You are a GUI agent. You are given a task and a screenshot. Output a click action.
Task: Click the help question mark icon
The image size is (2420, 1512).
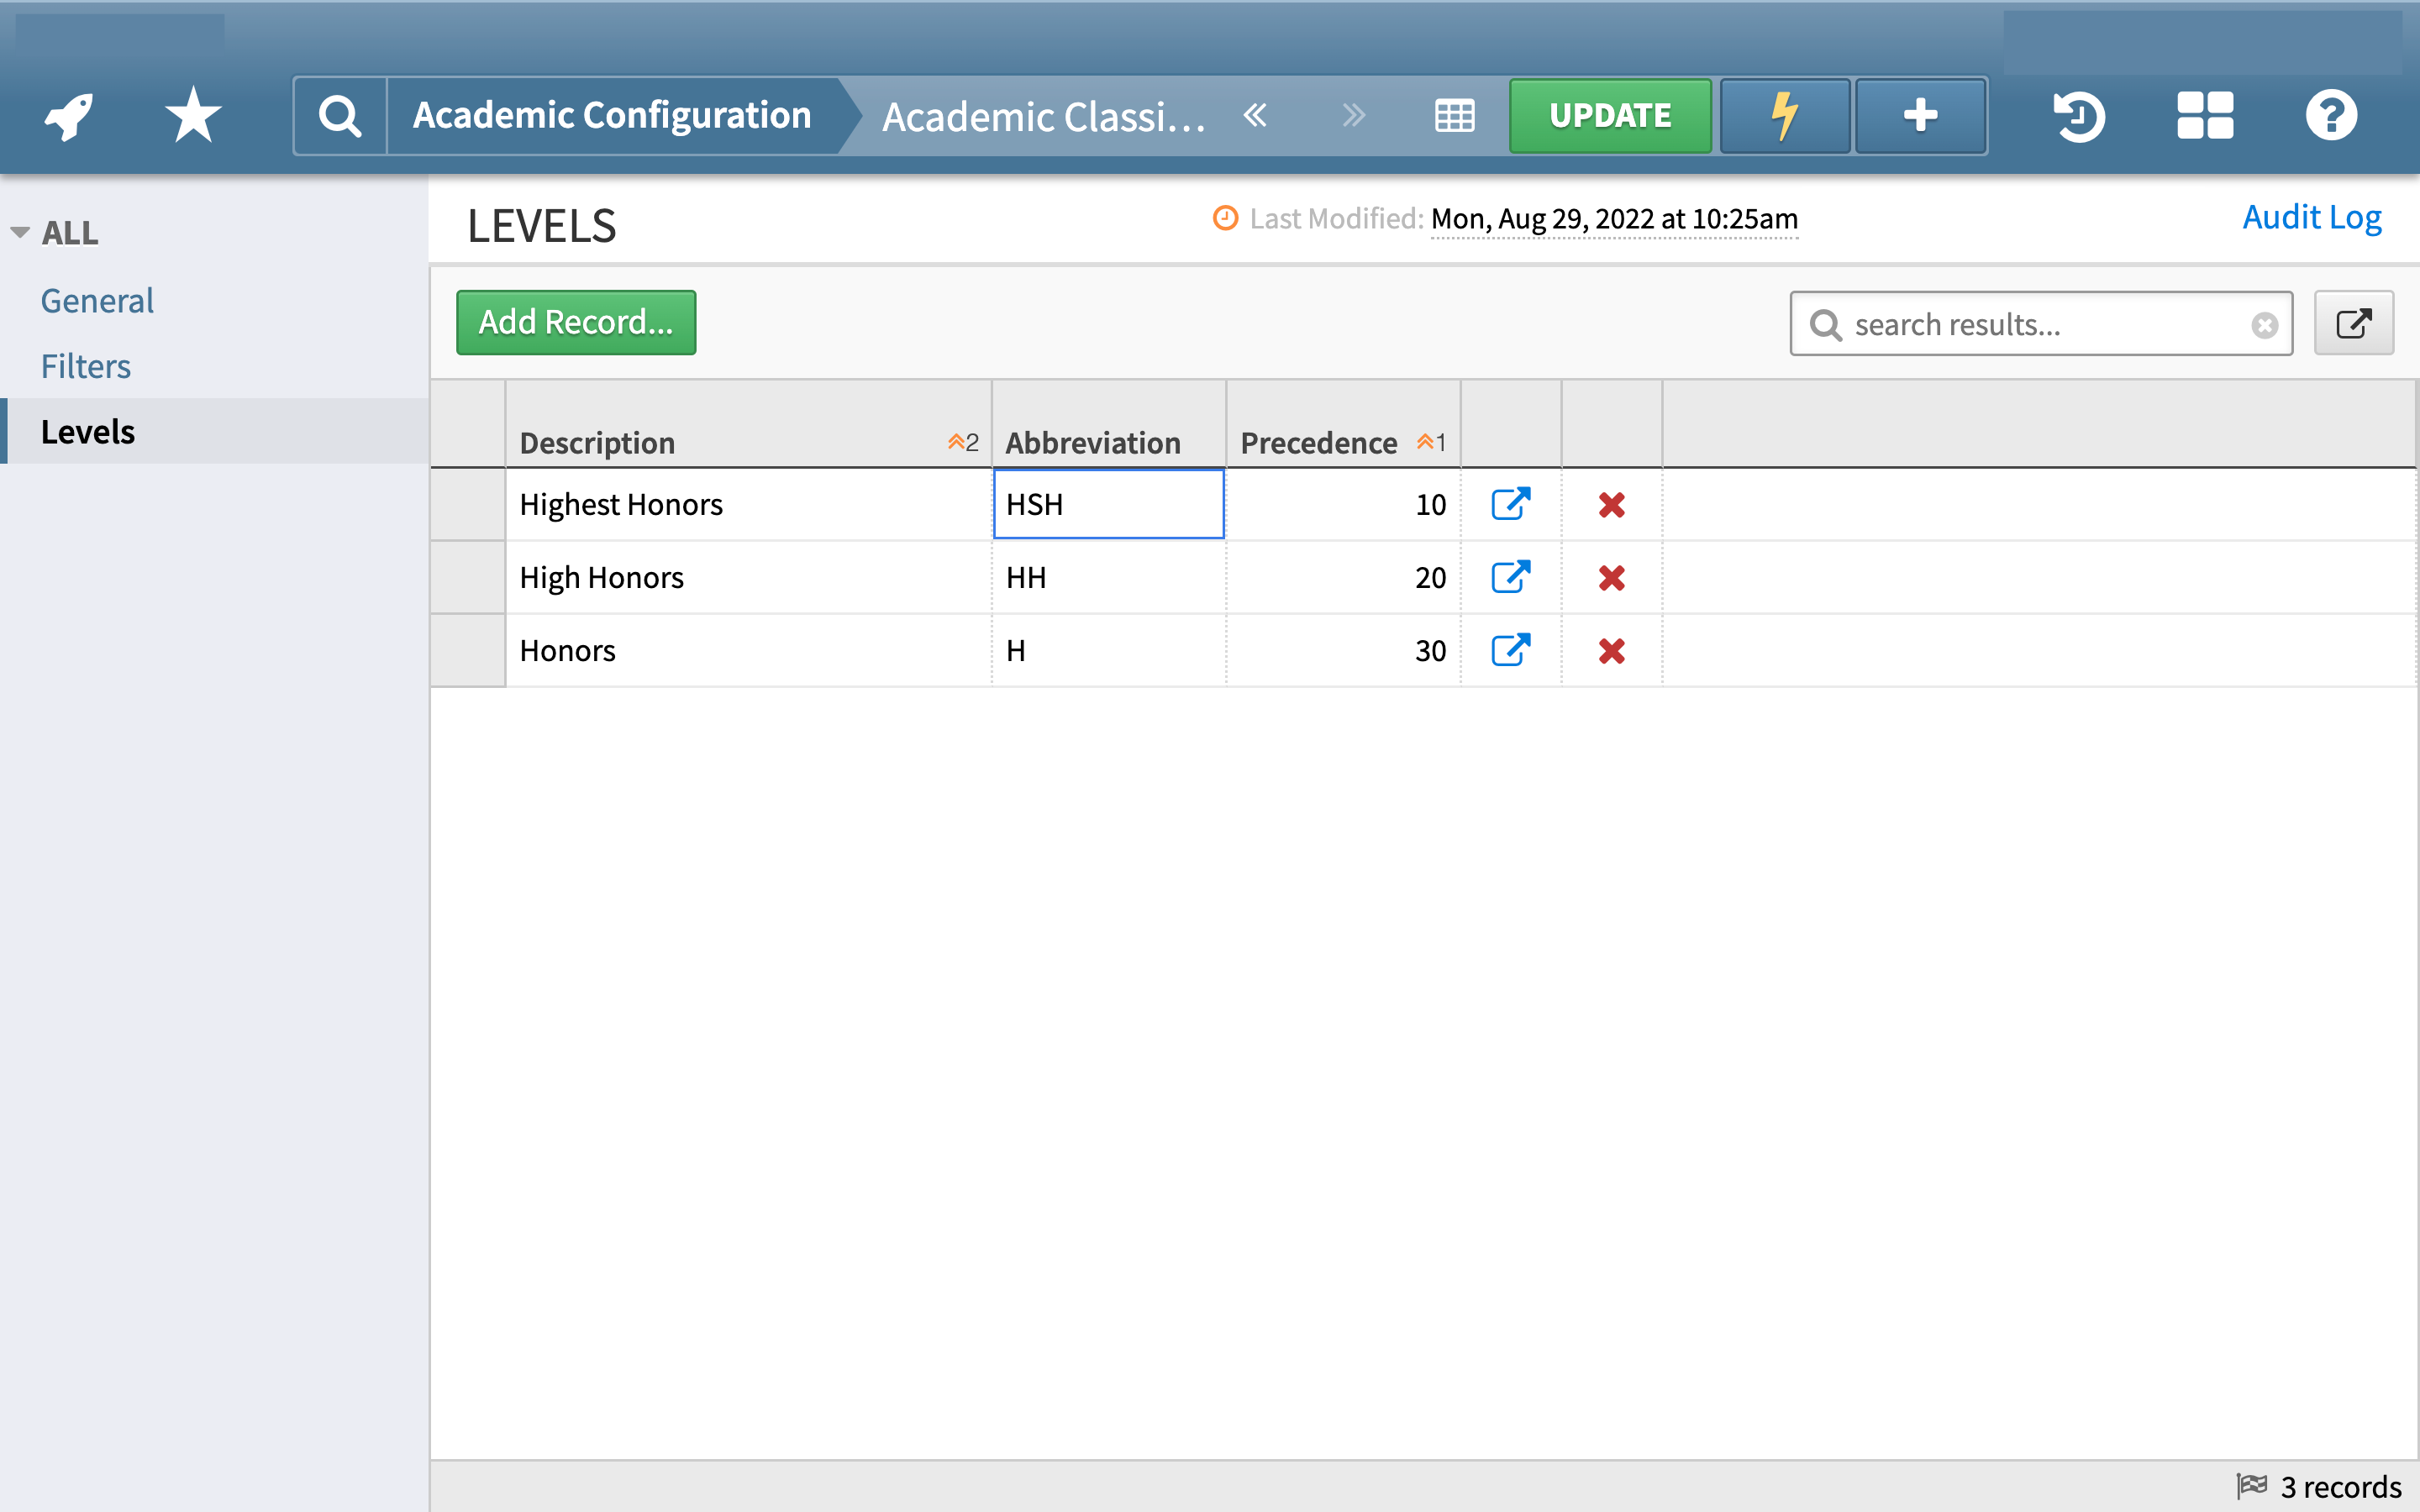tap(2331, 115)
